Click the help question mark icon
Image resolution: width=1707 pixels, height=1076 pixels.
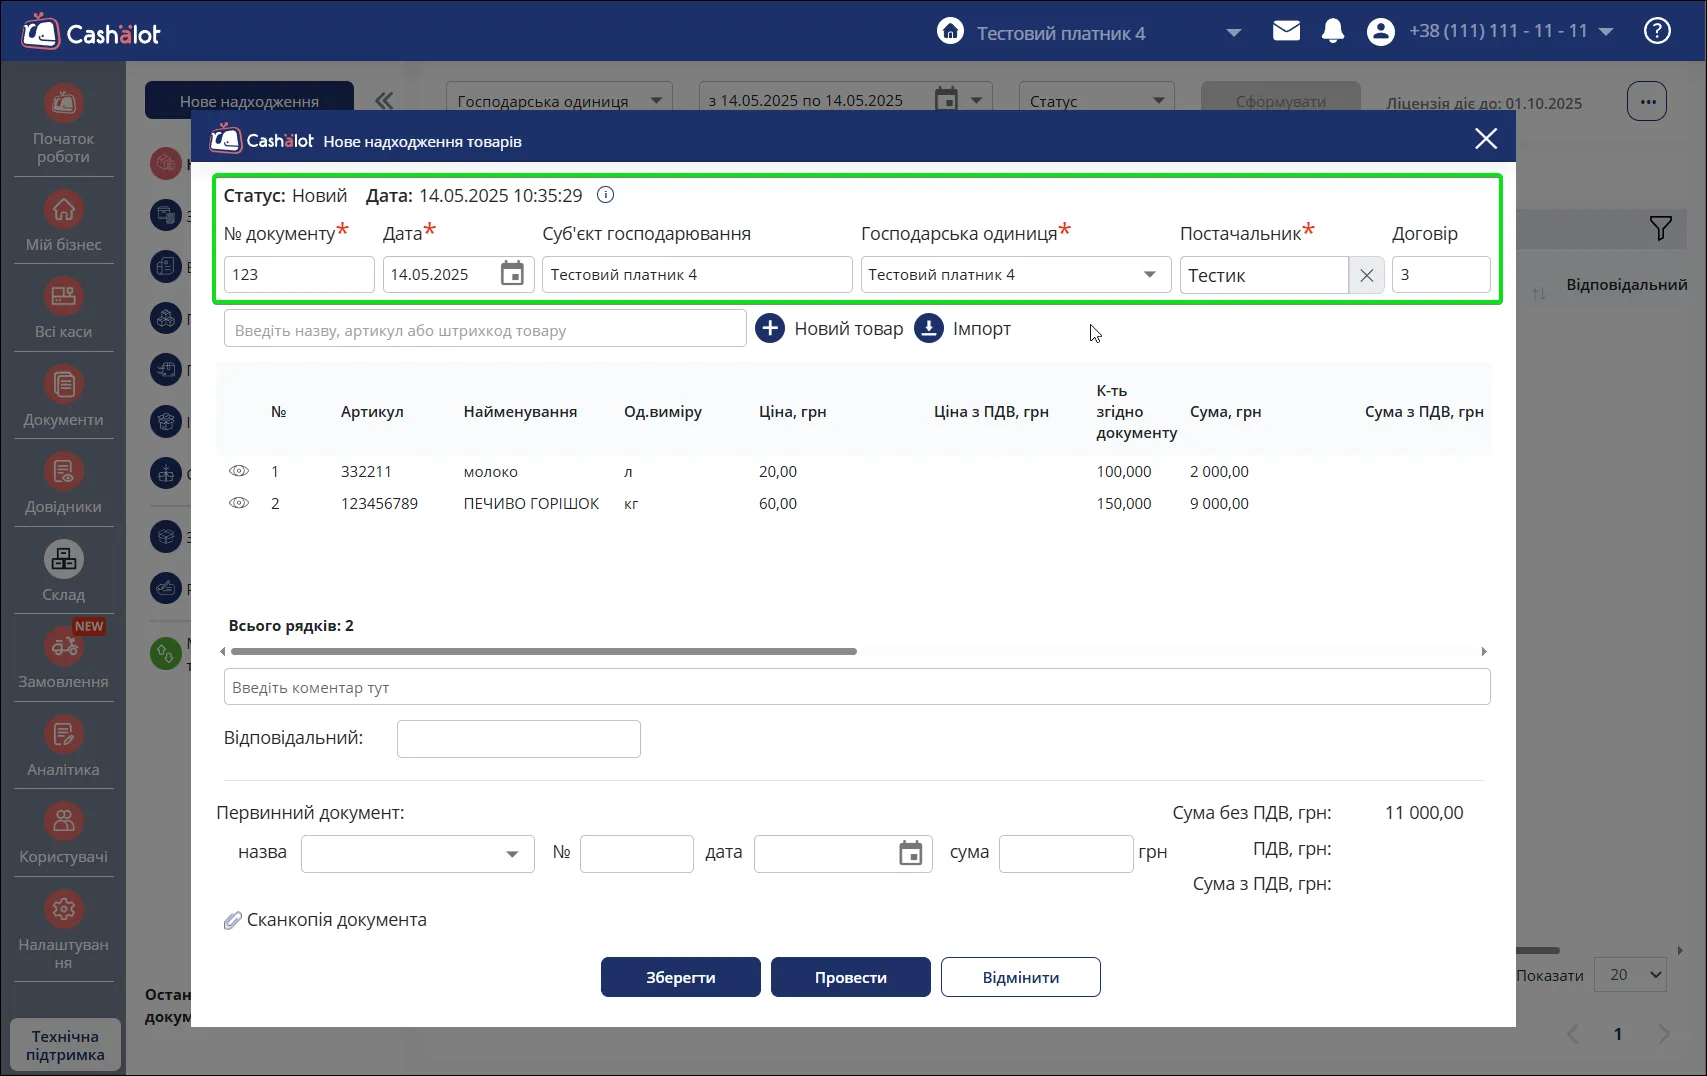point(1657,31)
